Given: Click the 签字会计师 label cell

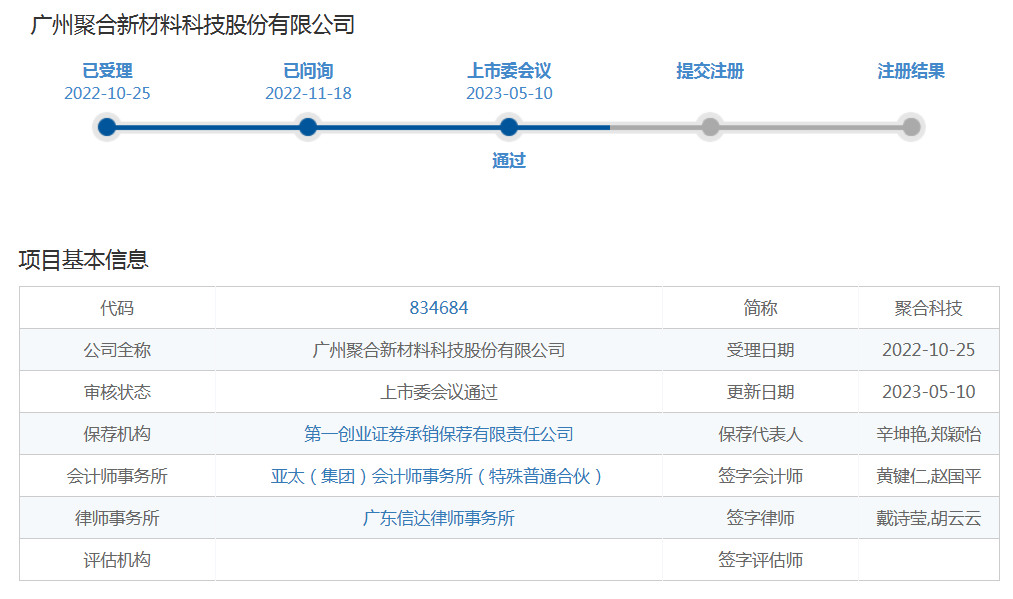Looking at the screenshot, I should tap(760, 476).
